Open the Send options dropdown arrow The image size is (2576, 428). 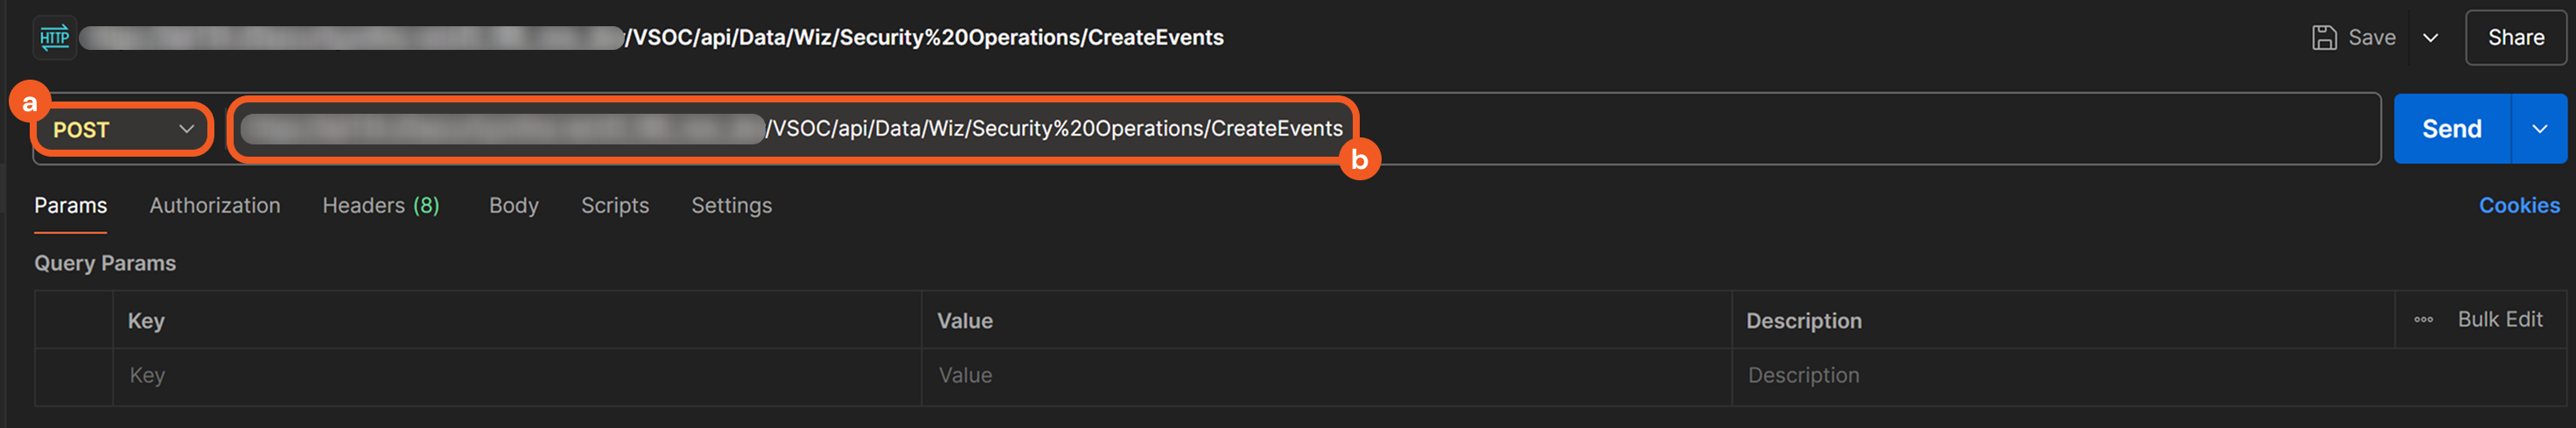click(x=2539, y=129)
